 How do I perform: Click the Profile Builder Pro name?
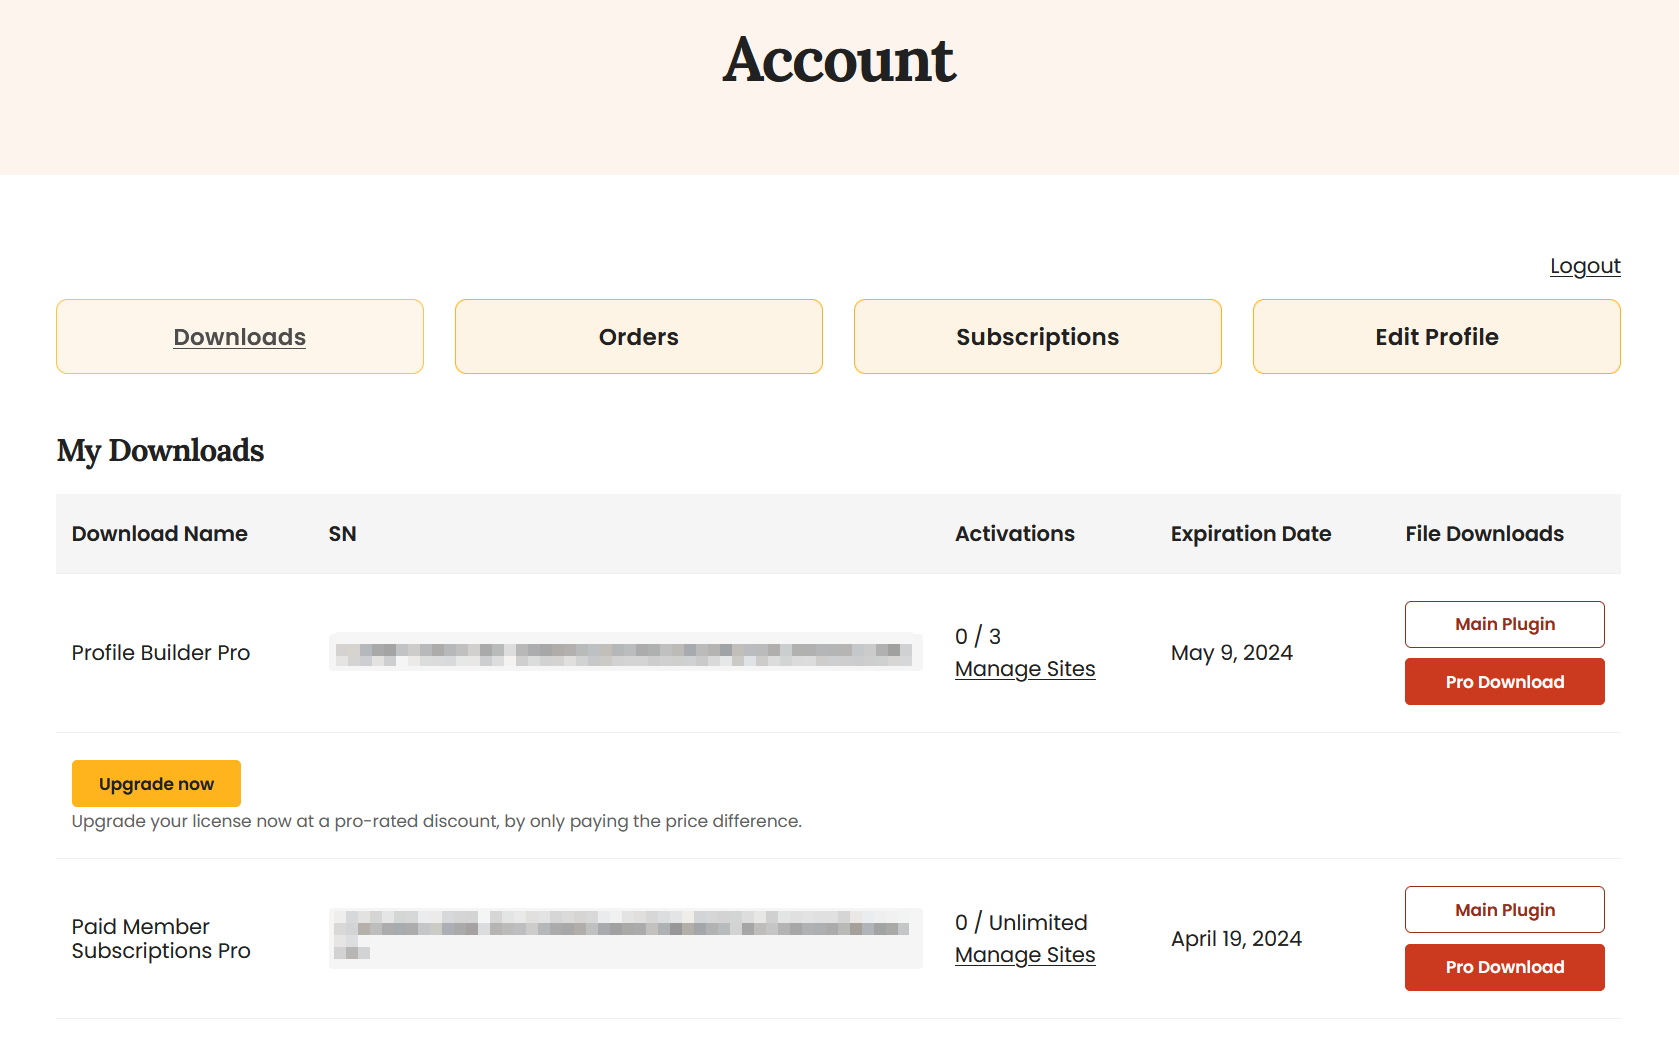point(161,653)
